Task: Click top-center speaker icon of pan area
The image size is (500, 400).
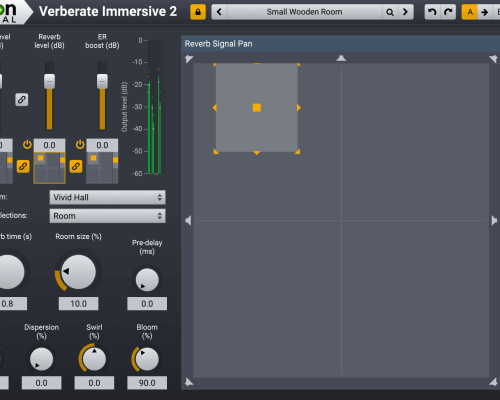Action: pos(341,58)
